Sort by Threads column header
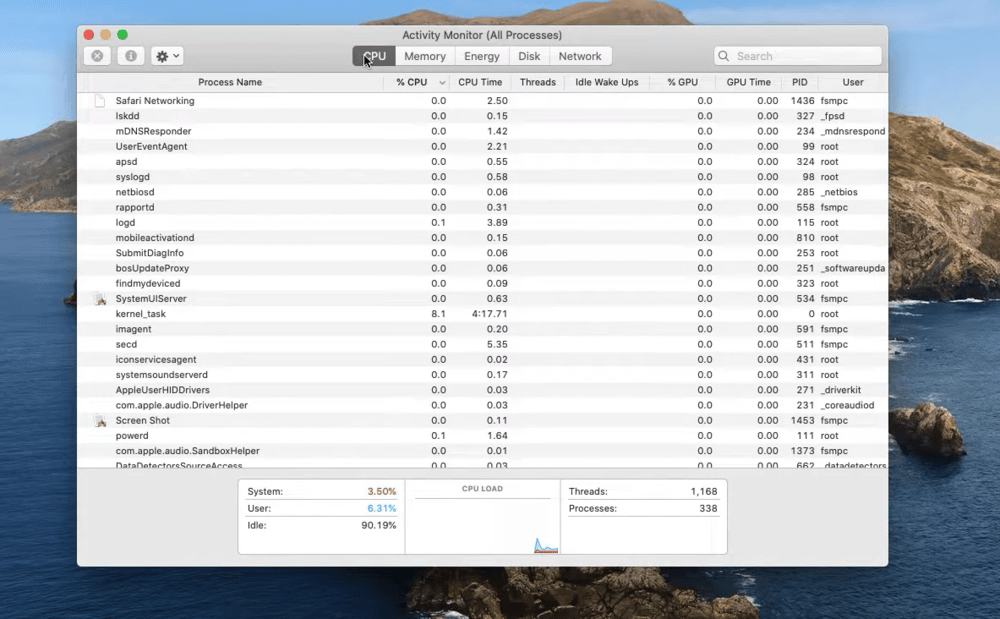1000x619 pixels. [x=538, y=82]
